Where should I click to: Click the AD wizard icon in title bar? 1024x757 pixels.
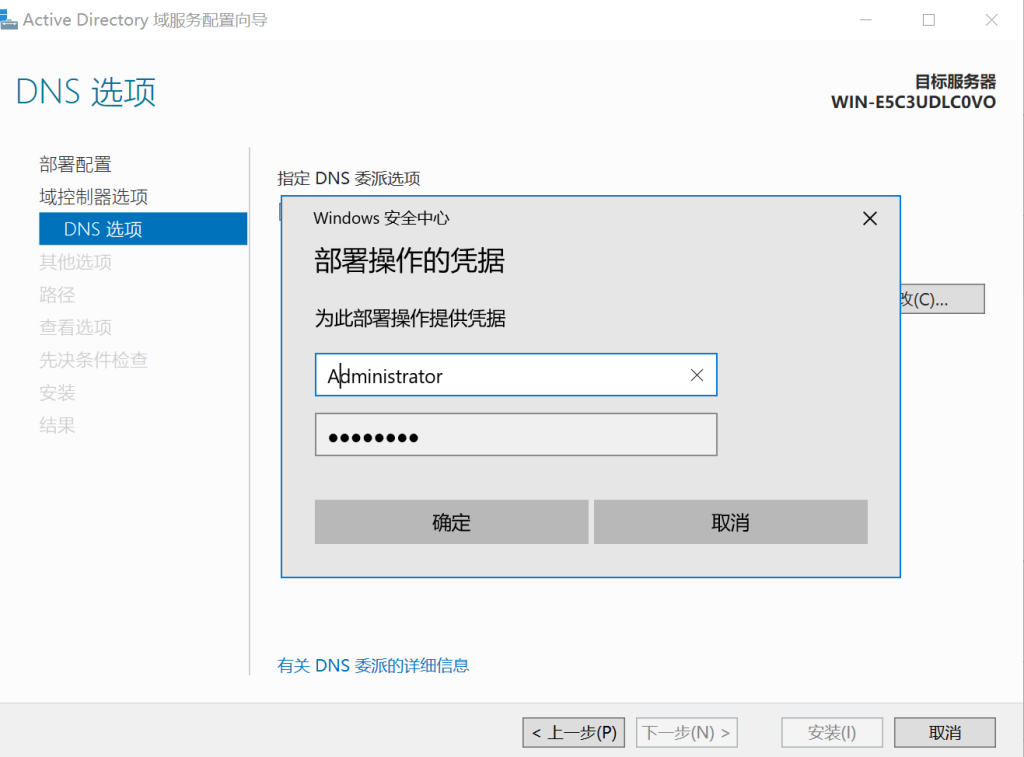click(10, 19)
